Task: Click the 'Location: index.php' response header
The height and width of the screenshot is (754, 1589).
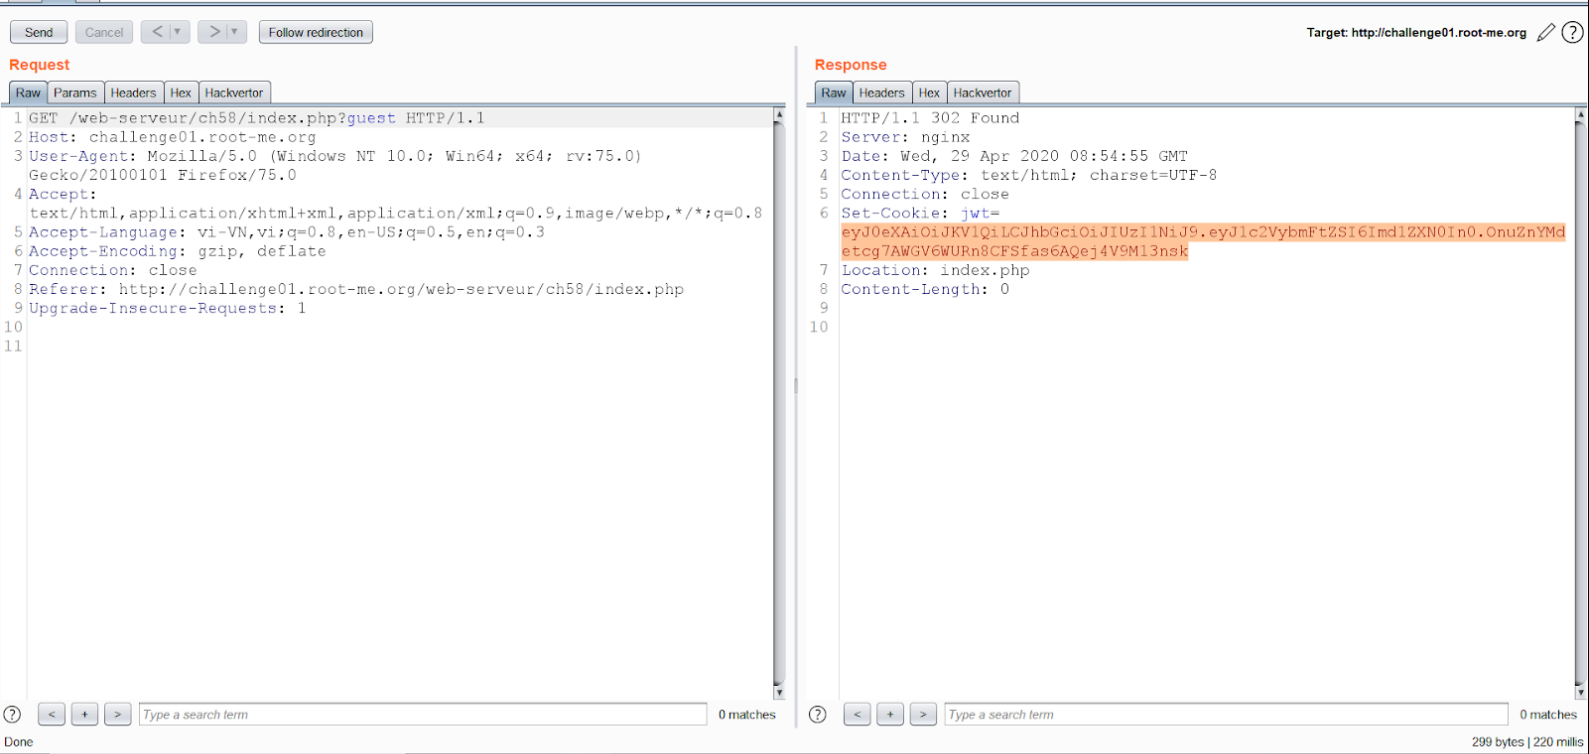Action: (x=935, y=270)
